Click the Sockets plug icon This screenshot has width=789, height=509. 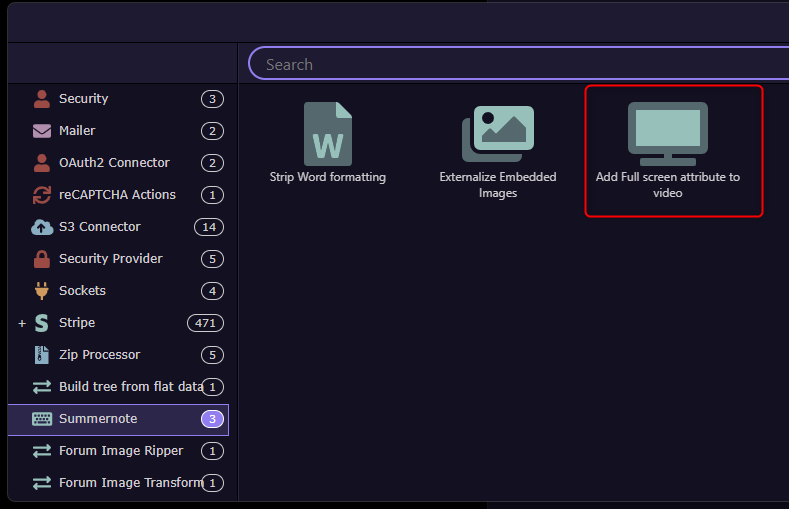click(x=42, y=291)
